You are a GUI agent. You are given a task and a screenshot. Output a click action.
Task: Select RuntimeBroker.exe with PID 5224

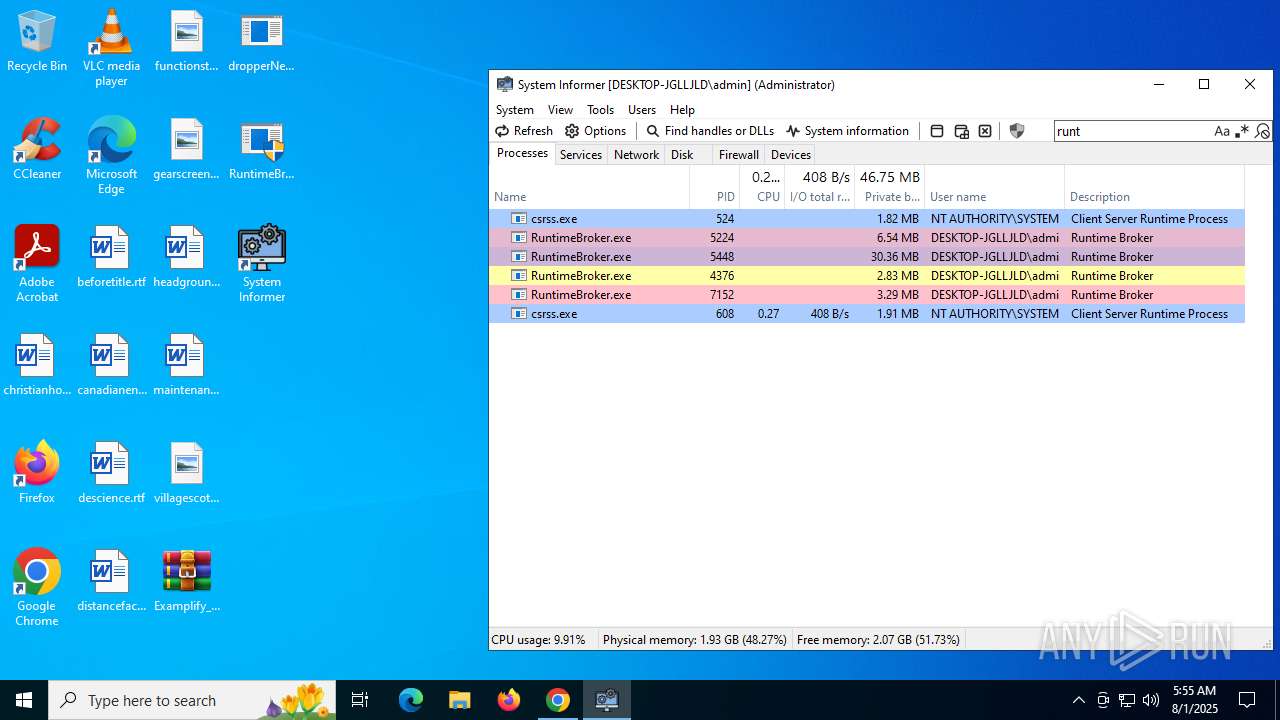867,238
